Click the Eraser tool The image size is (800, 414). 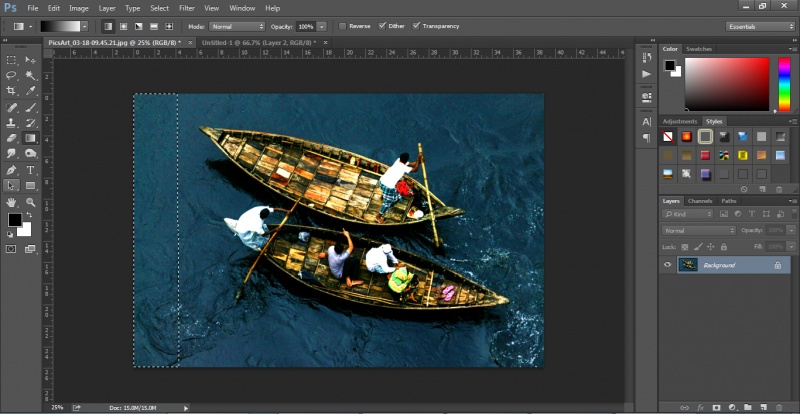click(x=12, y=138)
